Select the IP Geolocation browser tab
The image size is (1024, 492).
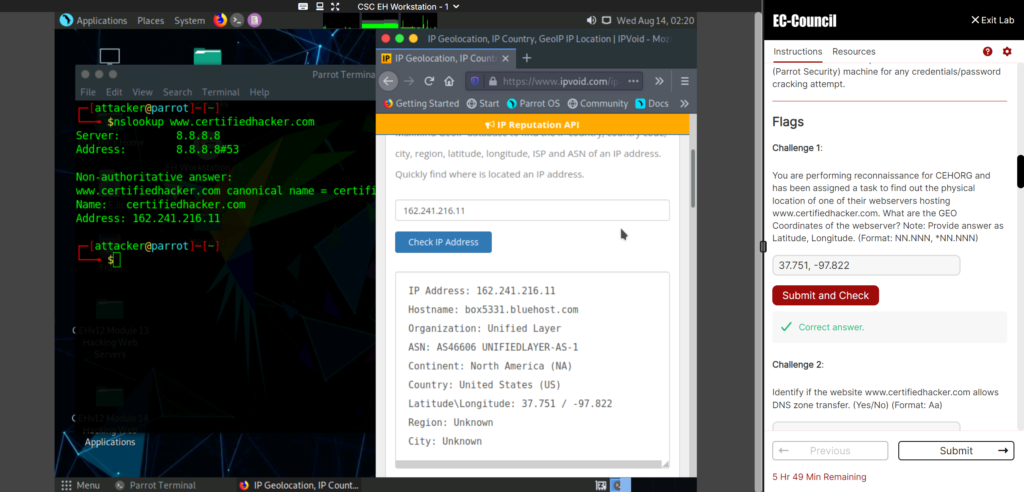pyautogui.click(x=446, y=58)
